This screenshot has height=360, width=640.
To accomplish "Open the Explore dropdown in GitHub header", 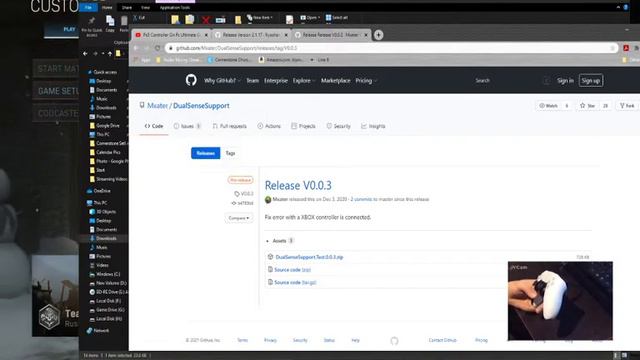I will pyautogui.click(x=304, y=81).
